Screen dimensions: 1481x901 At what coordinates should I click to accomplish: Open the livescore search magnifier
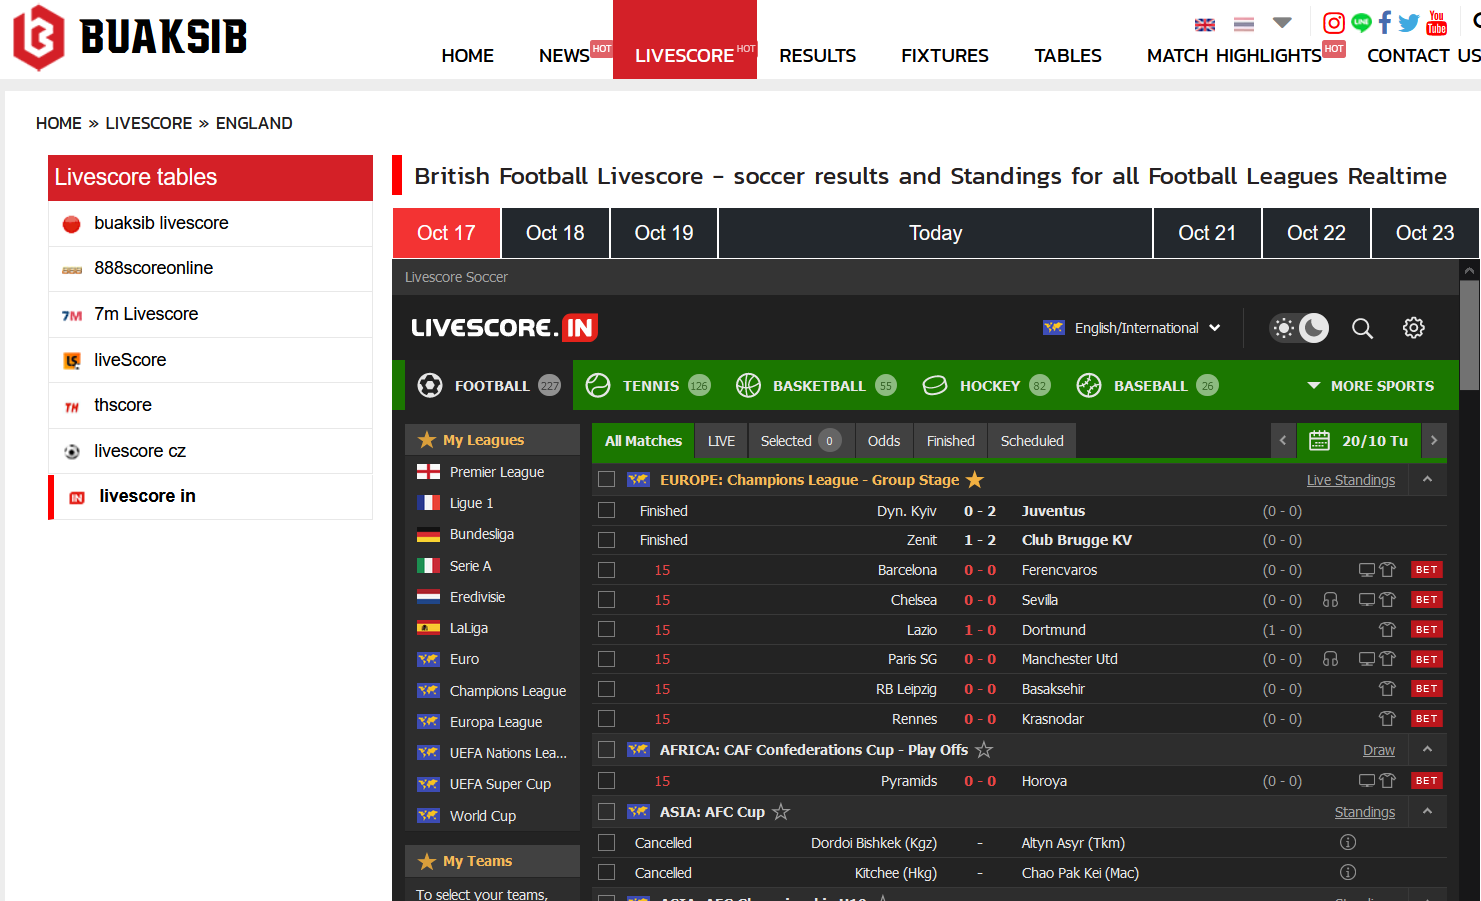[x=1362, y=328]
